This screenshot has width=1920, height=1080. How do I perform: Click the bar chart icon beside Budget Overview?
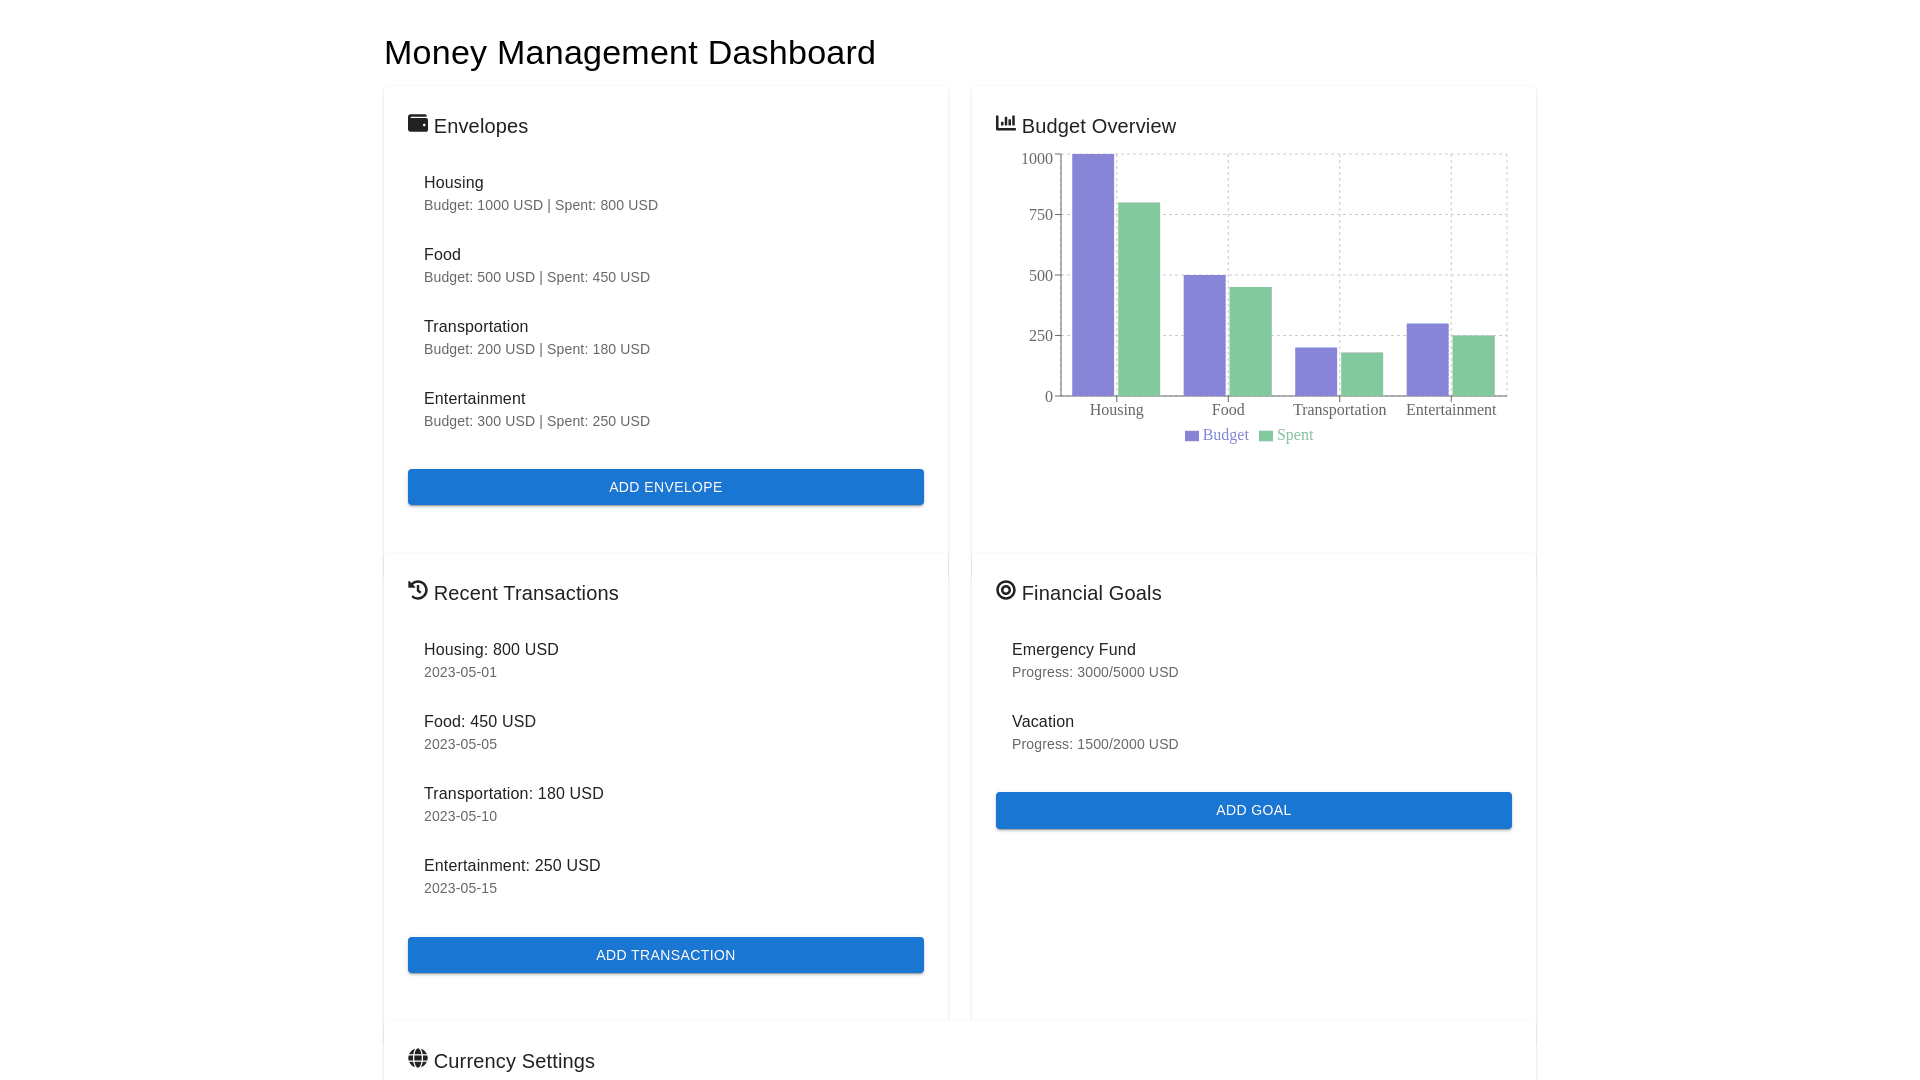pos(1006,123)
